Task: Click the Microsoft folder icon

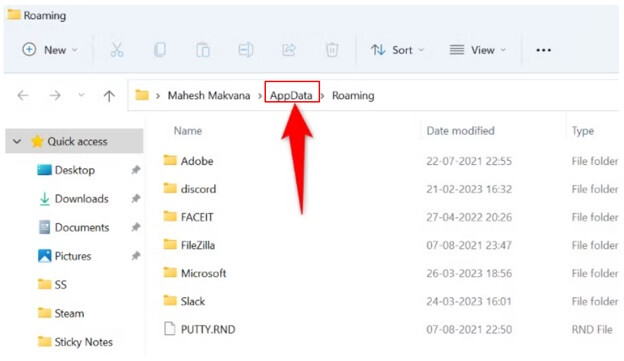Action: point(170,272)
